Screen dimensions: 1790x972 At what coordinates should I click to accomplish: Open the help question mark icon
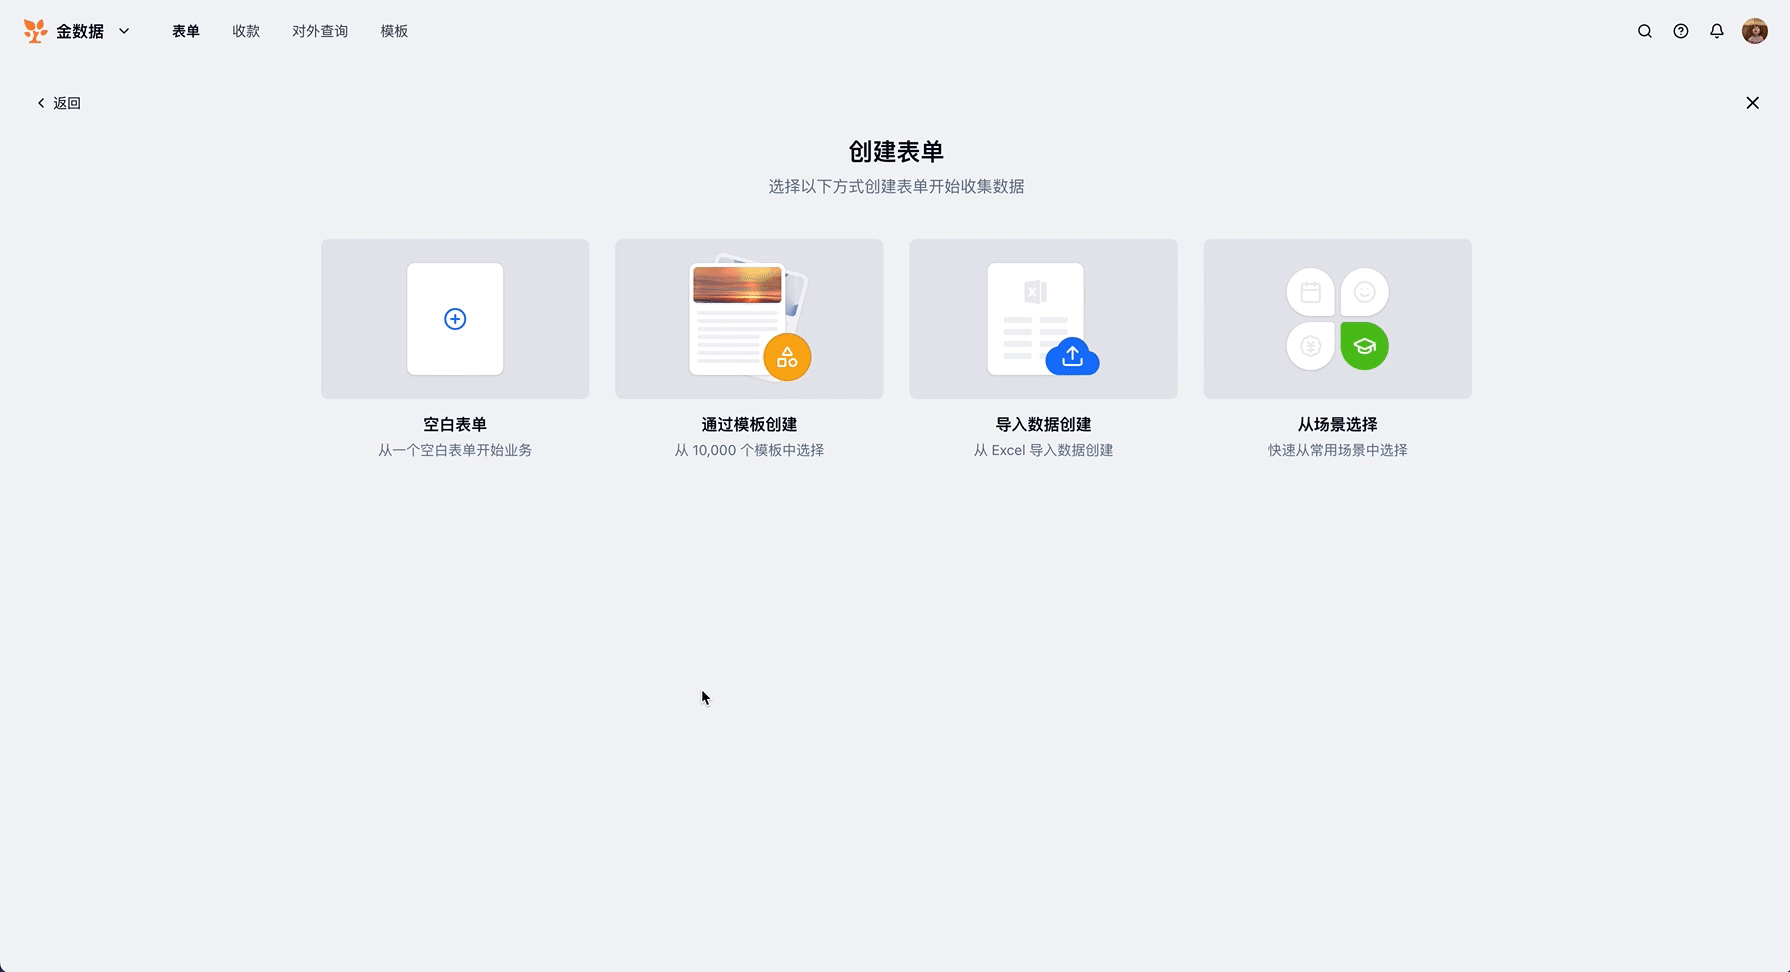pyautogui.click(x=1680, y=31)
